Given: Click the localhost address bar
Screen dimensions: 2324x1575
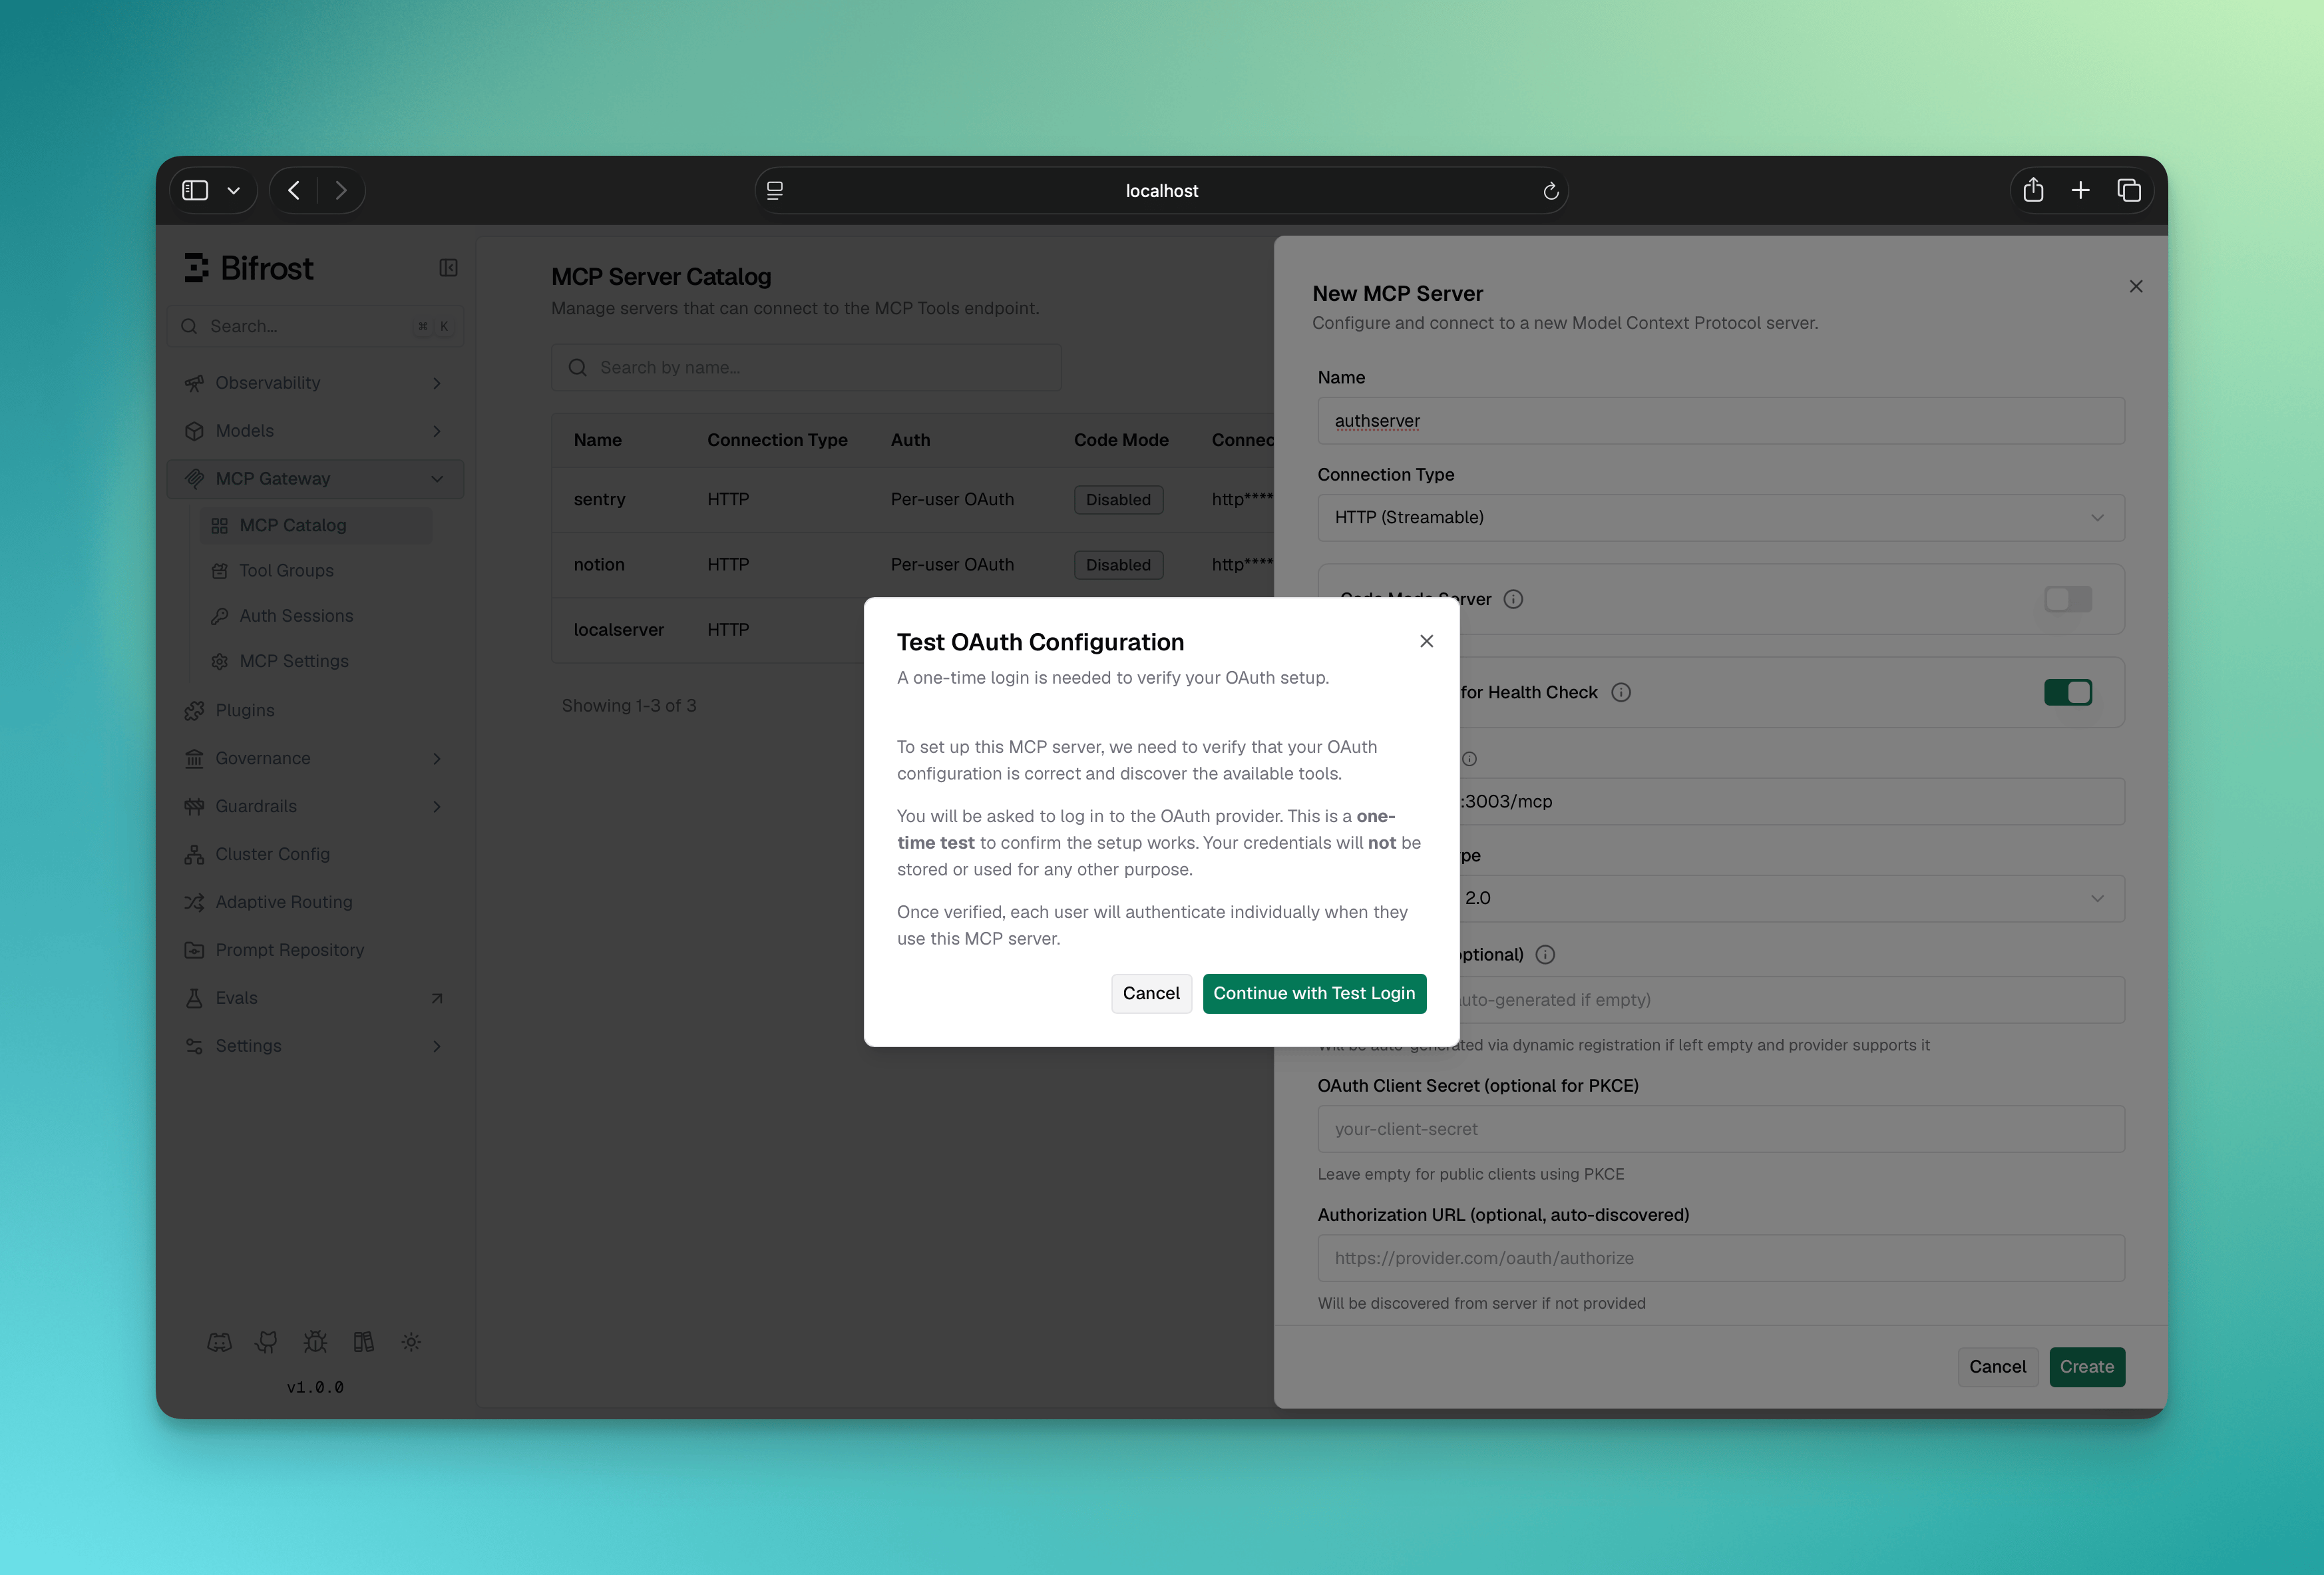Looking at the screenshot, I should click(x=1161, y=190).
